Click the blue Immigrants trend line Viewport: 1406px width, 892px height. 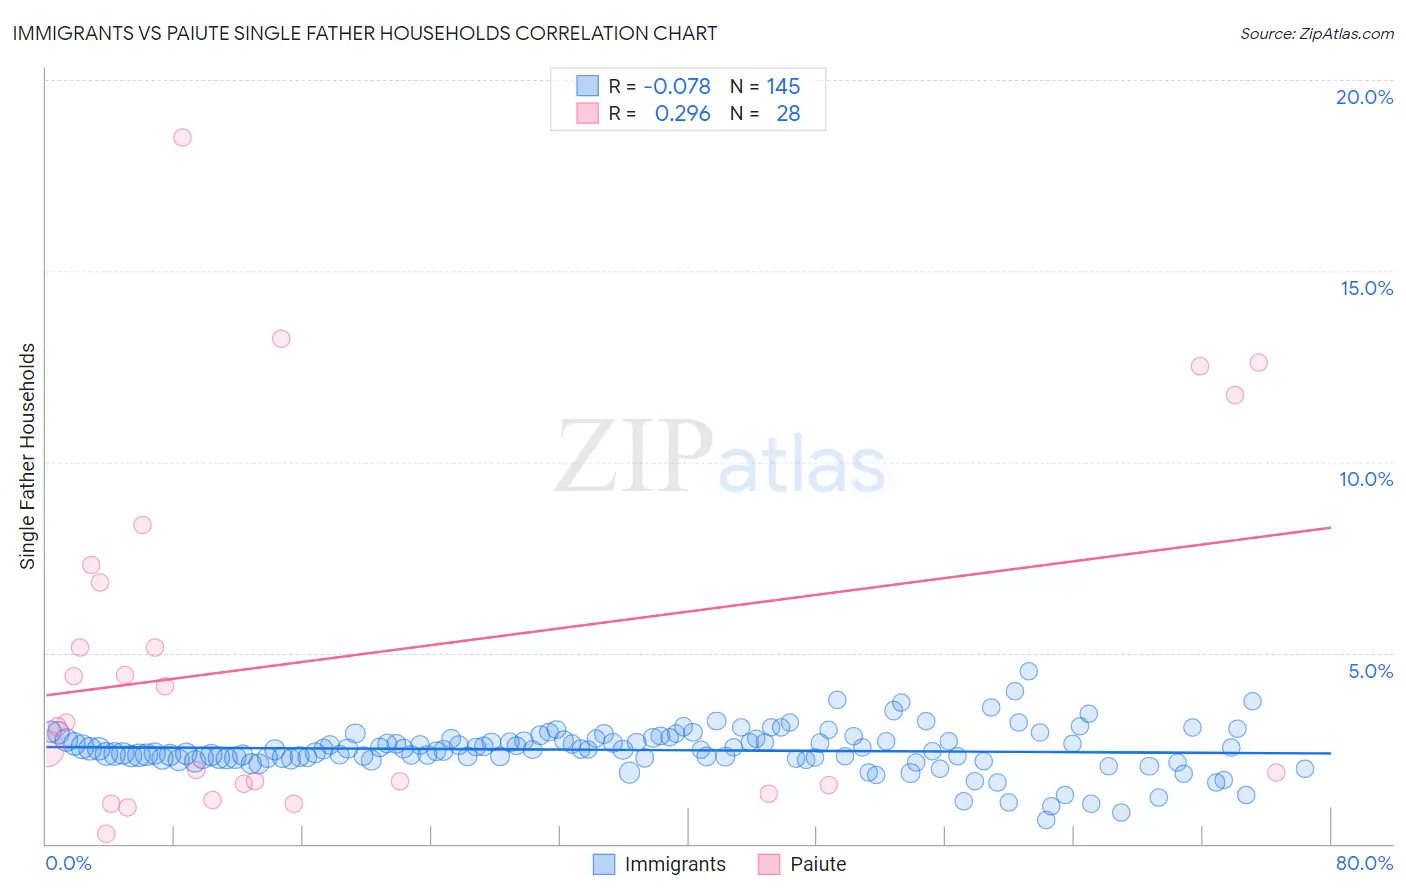[688, 750]
